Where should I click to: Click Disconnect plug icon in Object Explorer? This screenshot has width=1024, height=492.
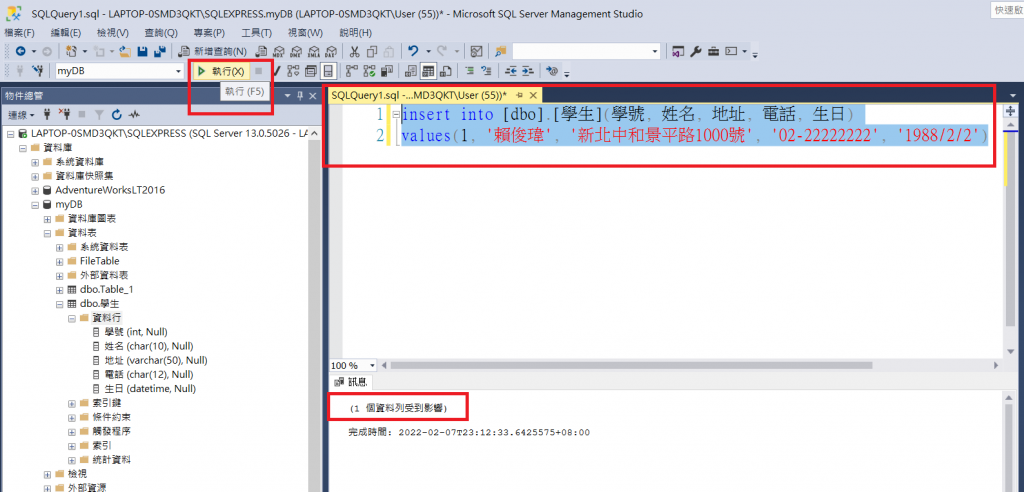point(64,115)
